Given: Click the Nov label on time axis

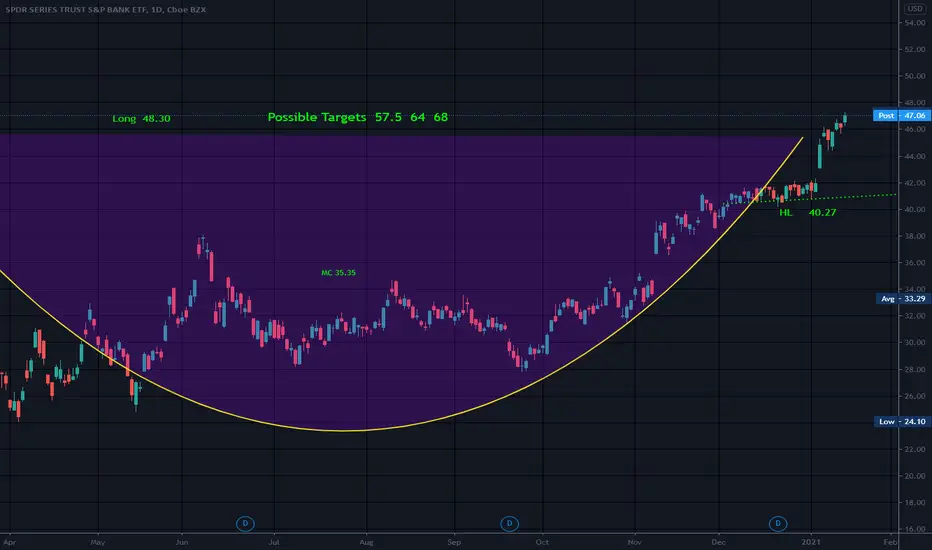Looking at the screenshot, I should (635, 542).
